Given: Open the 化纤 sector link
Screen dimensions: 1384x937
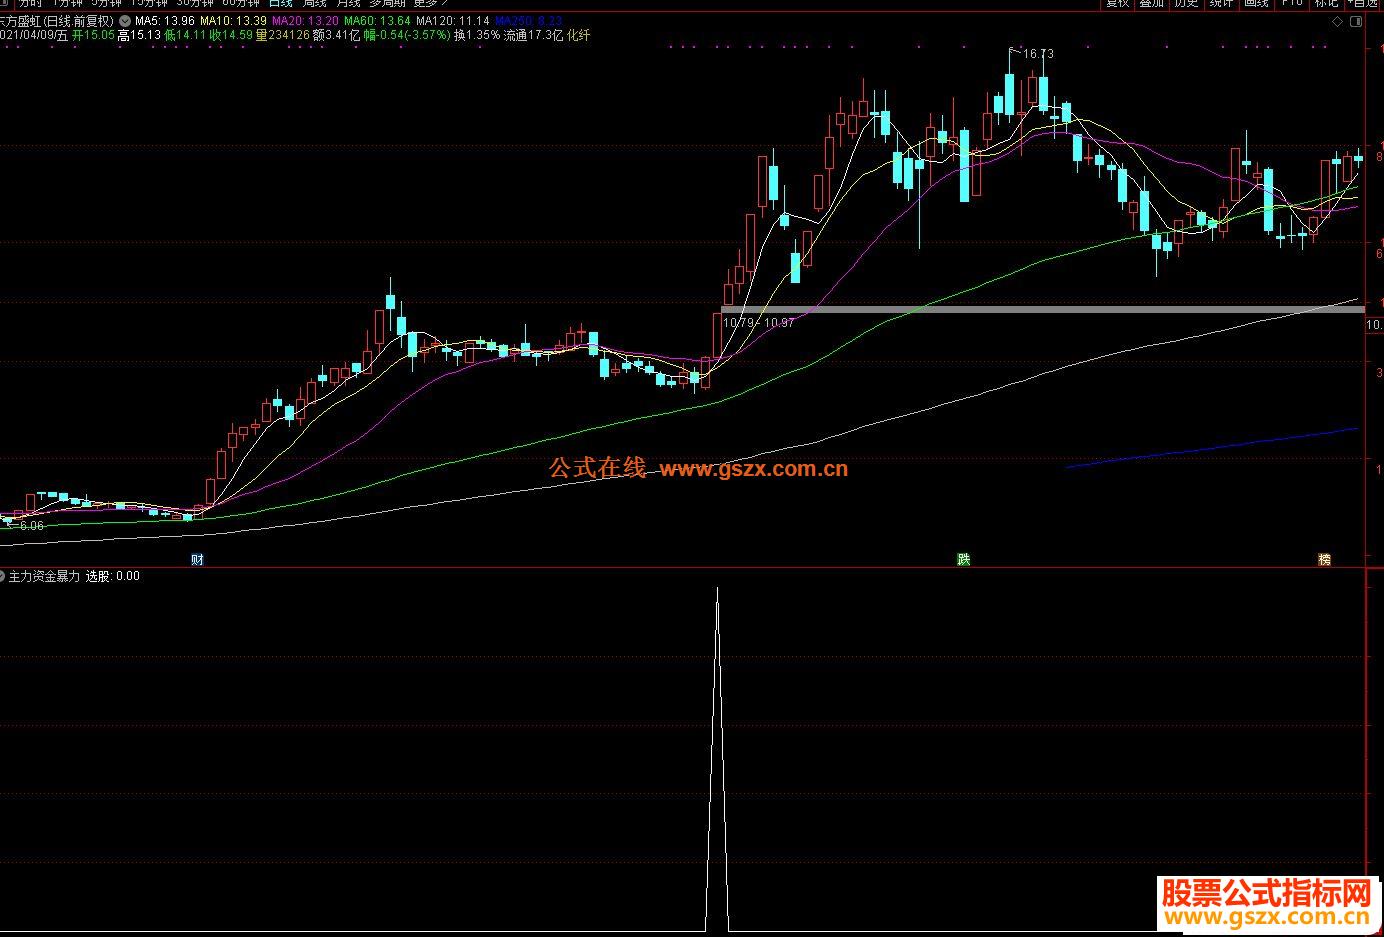Looking at the screenshot, I should point(578,35).
